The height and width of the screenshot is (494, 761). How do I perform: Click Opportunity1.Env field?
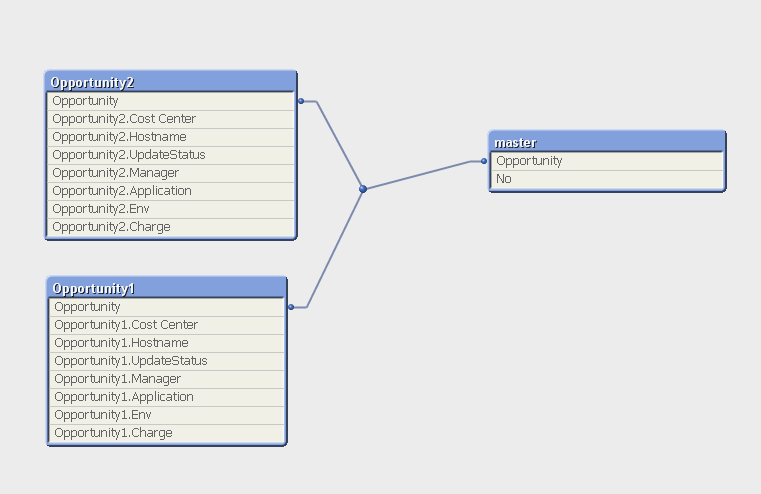(x=167, y=414)
